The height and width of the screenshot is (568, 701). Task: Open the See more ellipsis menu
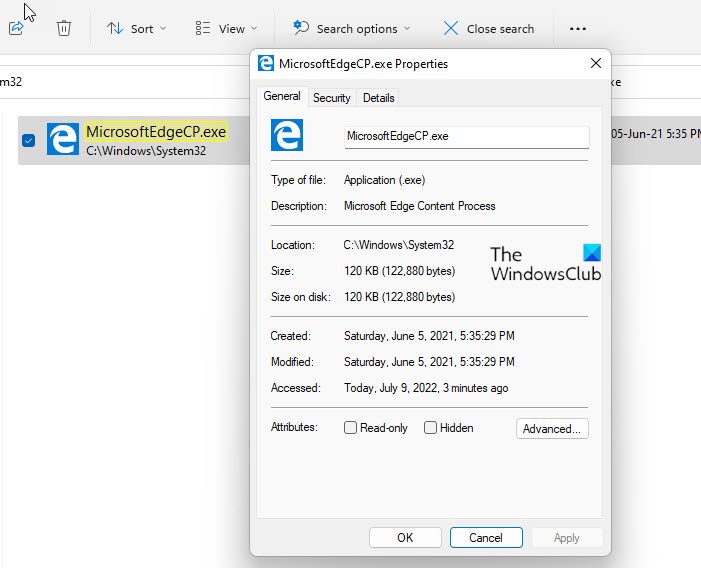point(578,29)
